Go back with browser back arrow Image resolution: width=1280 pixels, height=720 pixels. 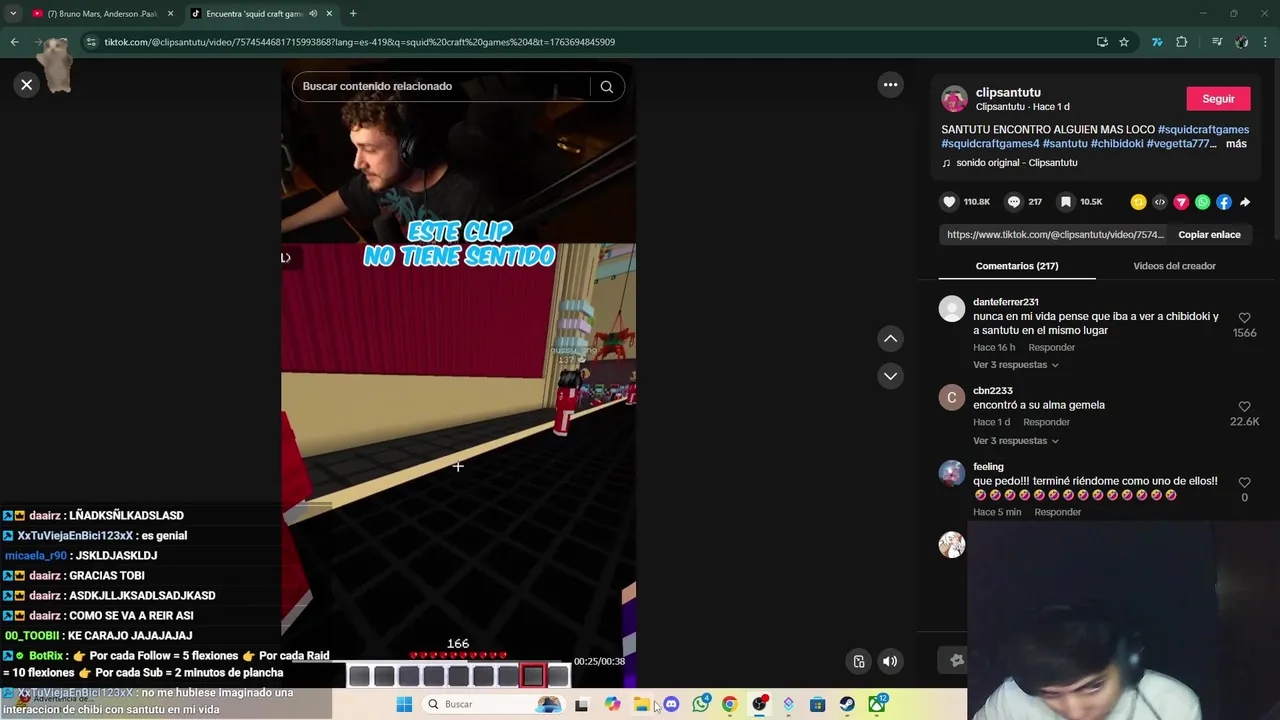pyautogui.click(x=14, y=42)
